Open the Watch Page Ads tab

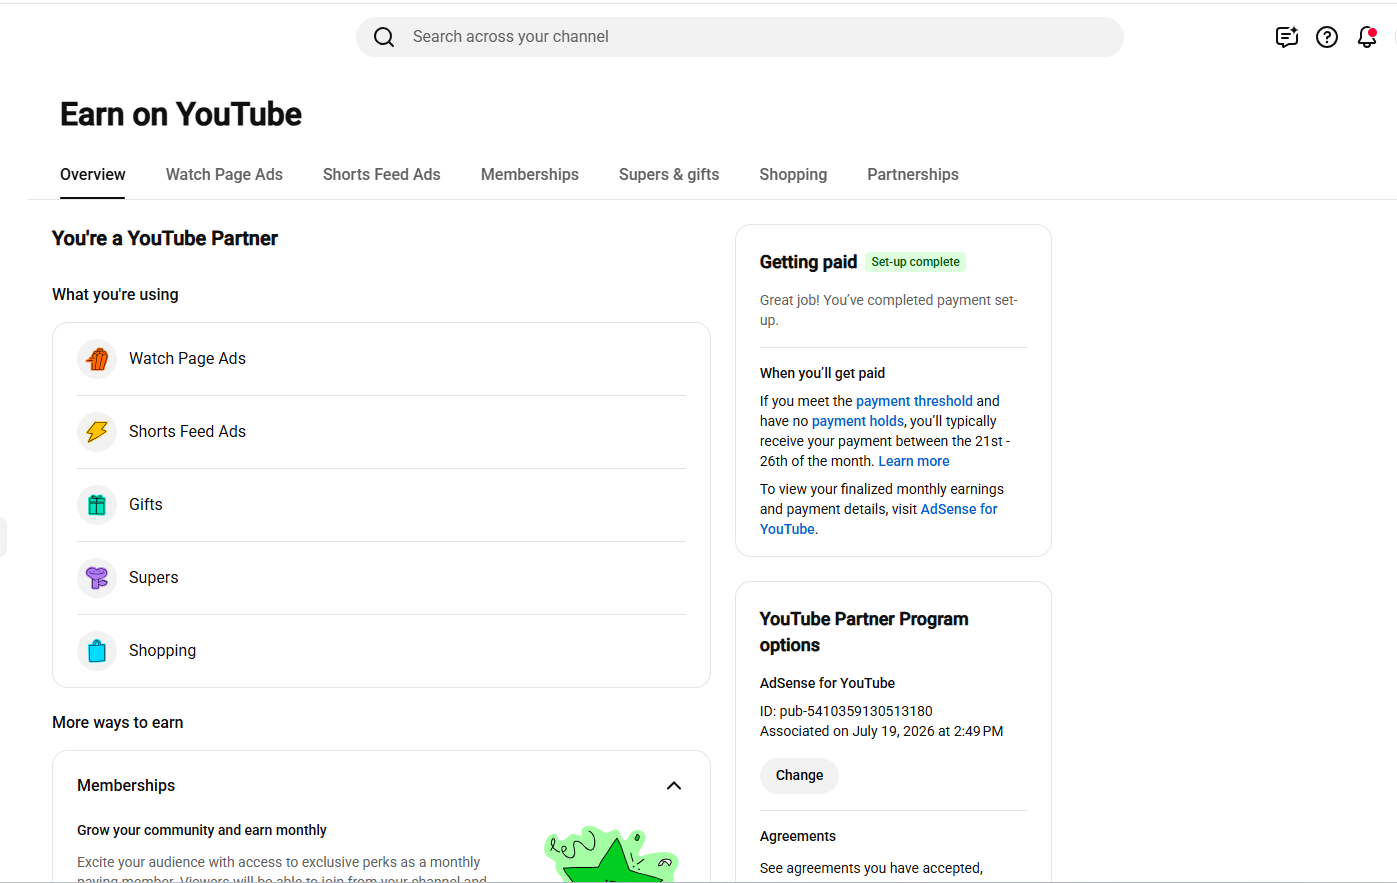(224, 174)
